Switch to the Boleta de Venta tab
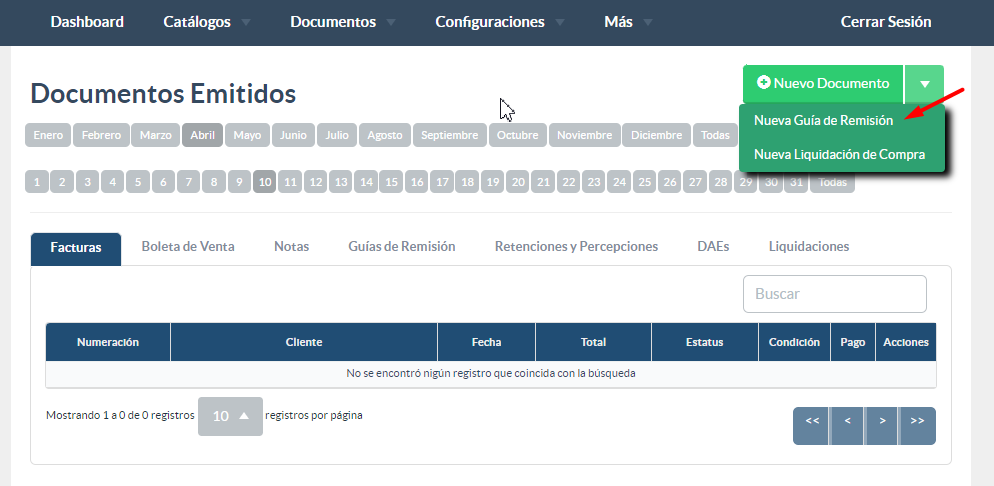 188,246
